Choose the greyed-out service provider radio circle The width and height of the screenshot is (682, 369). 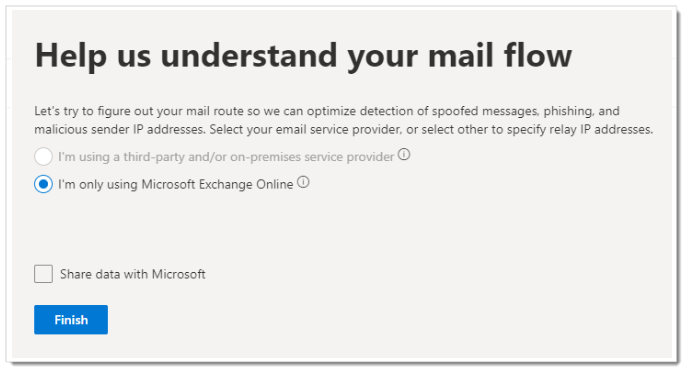[43, 157]
